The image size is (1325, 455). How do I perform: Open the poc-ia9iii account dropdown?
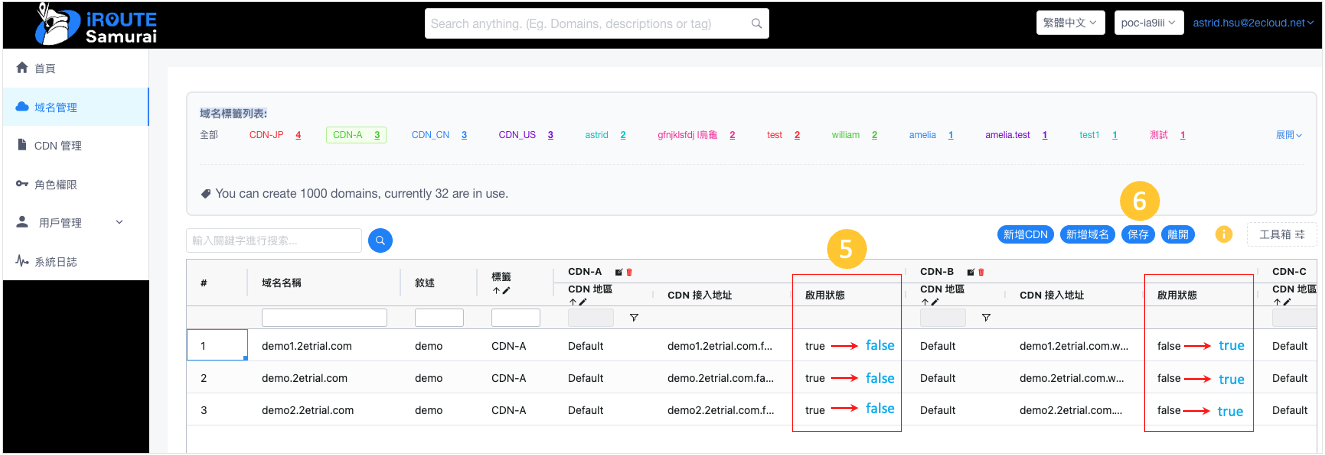coord(1149,23)
